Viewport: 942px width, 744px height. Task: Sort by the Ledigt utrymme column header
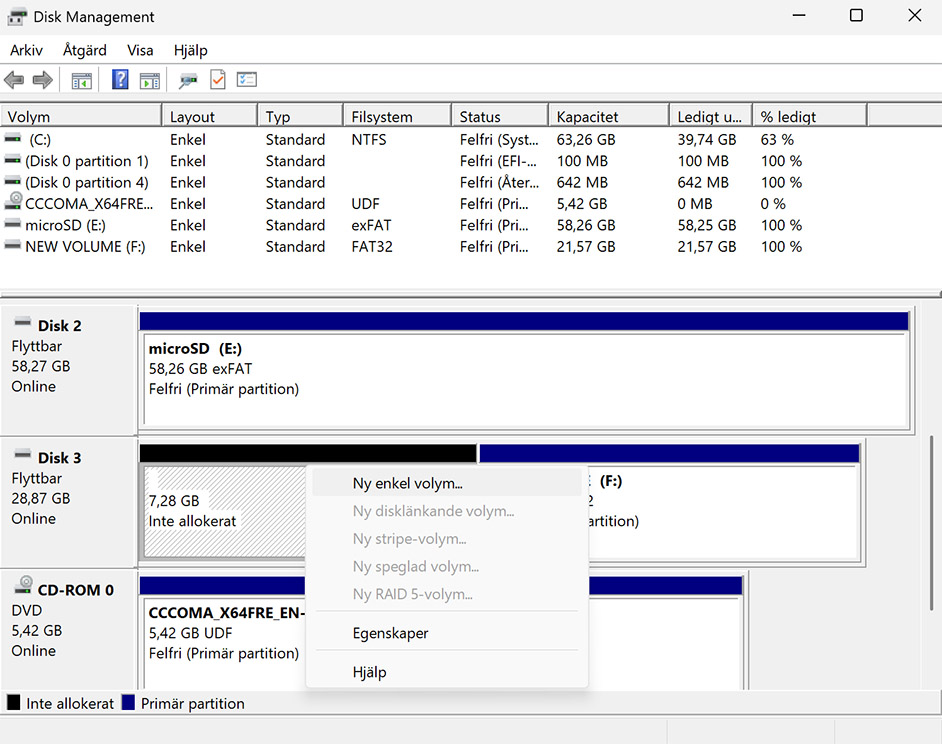(711, 116)
